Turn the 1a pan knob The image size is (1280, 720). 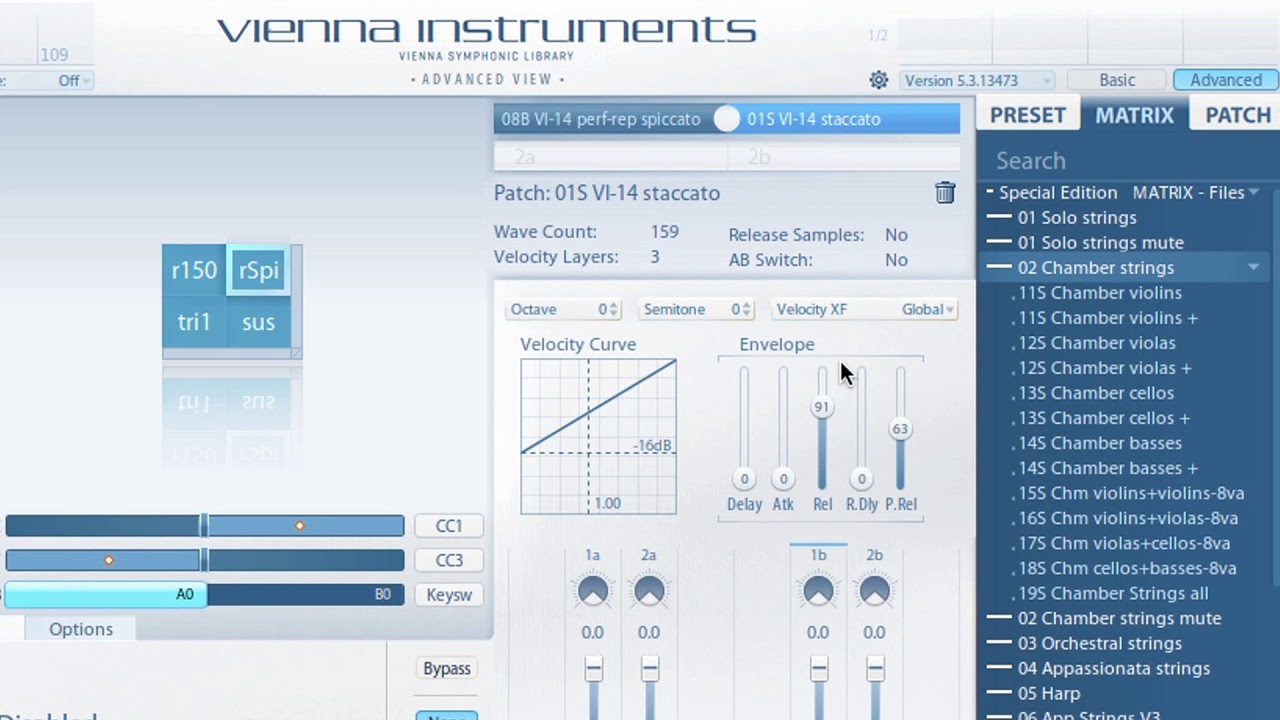coord(592,591)
